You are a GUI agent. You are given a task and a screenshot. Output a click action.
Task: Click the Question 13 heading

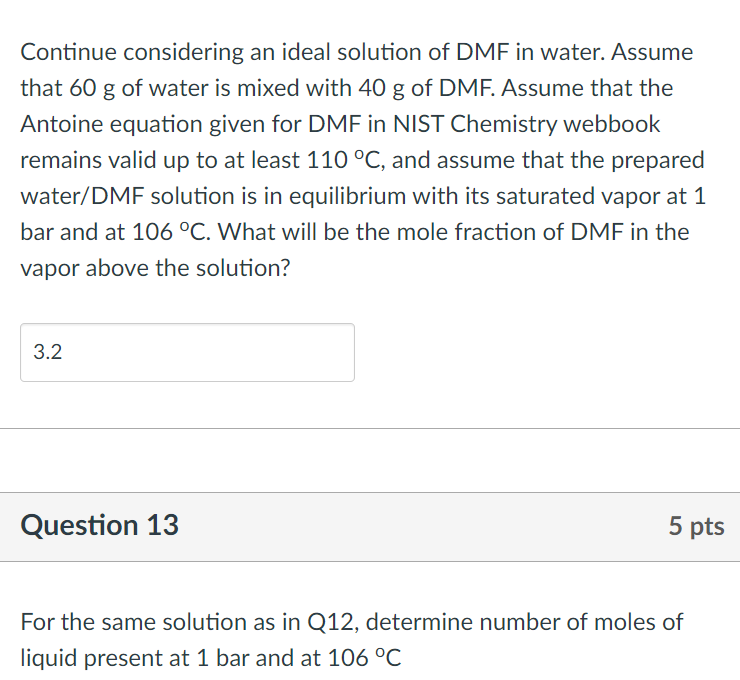coord(100,526)
